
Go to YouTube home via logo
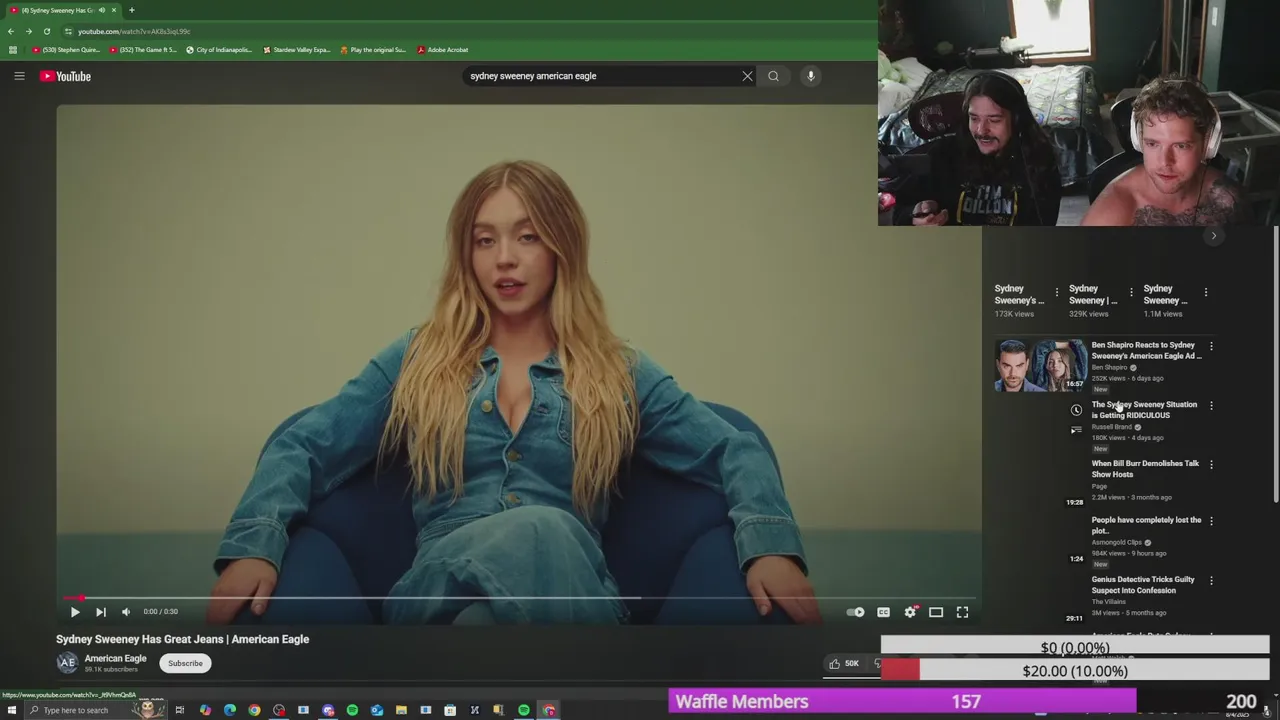coord(65,76)
